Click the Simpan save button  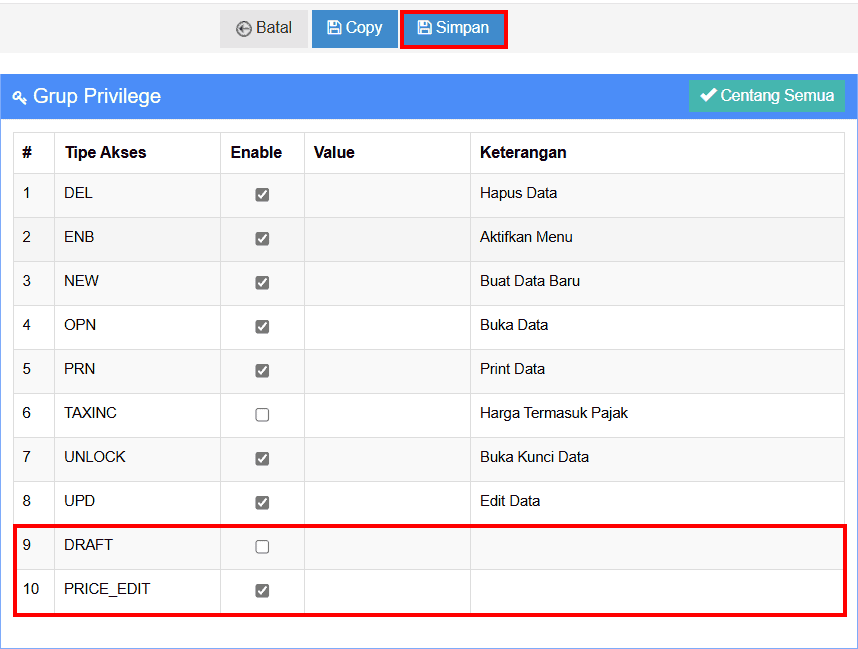[x=453, y=29]
